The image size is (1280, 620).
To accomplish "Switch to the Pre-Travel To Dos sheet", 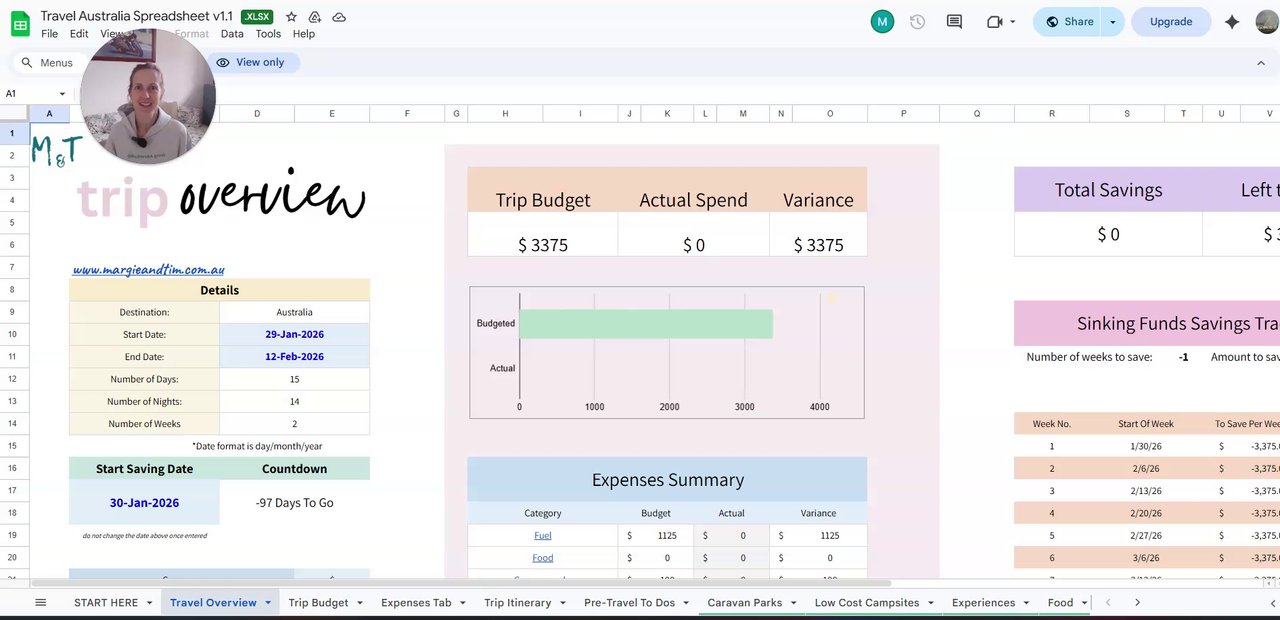I will pos(629,603).
